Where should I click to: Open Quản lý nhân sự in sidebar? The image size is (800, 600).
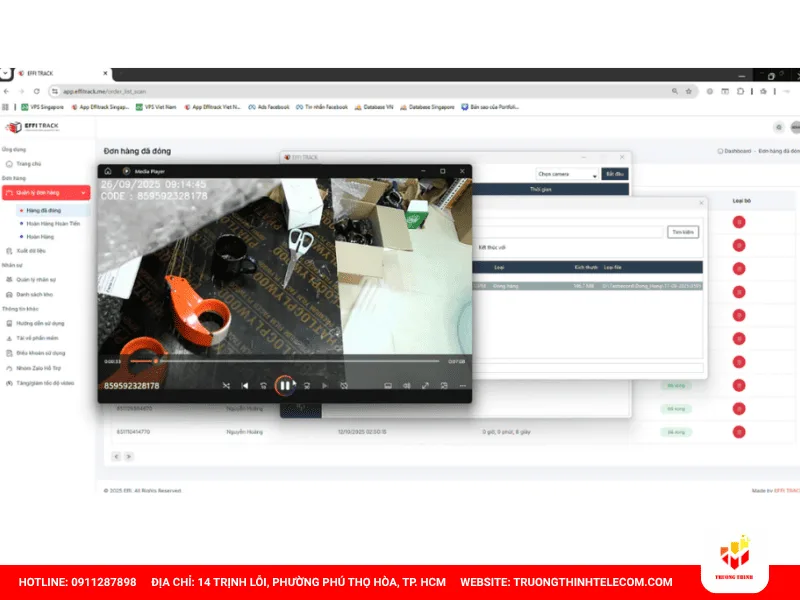(36, 280)
